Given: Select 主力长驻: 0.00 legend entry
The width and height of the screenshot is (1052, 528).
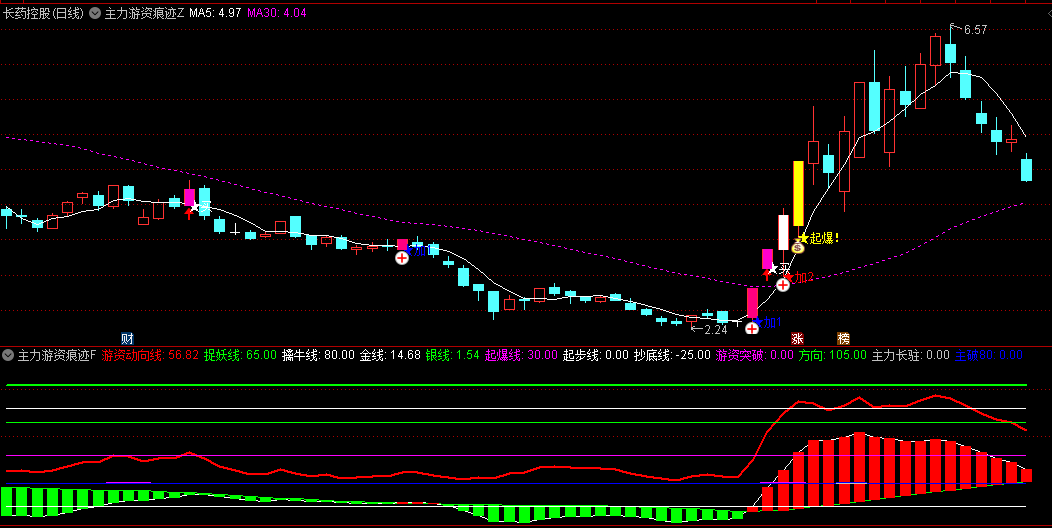Looking at the screenshot, I should coord(910,355).
